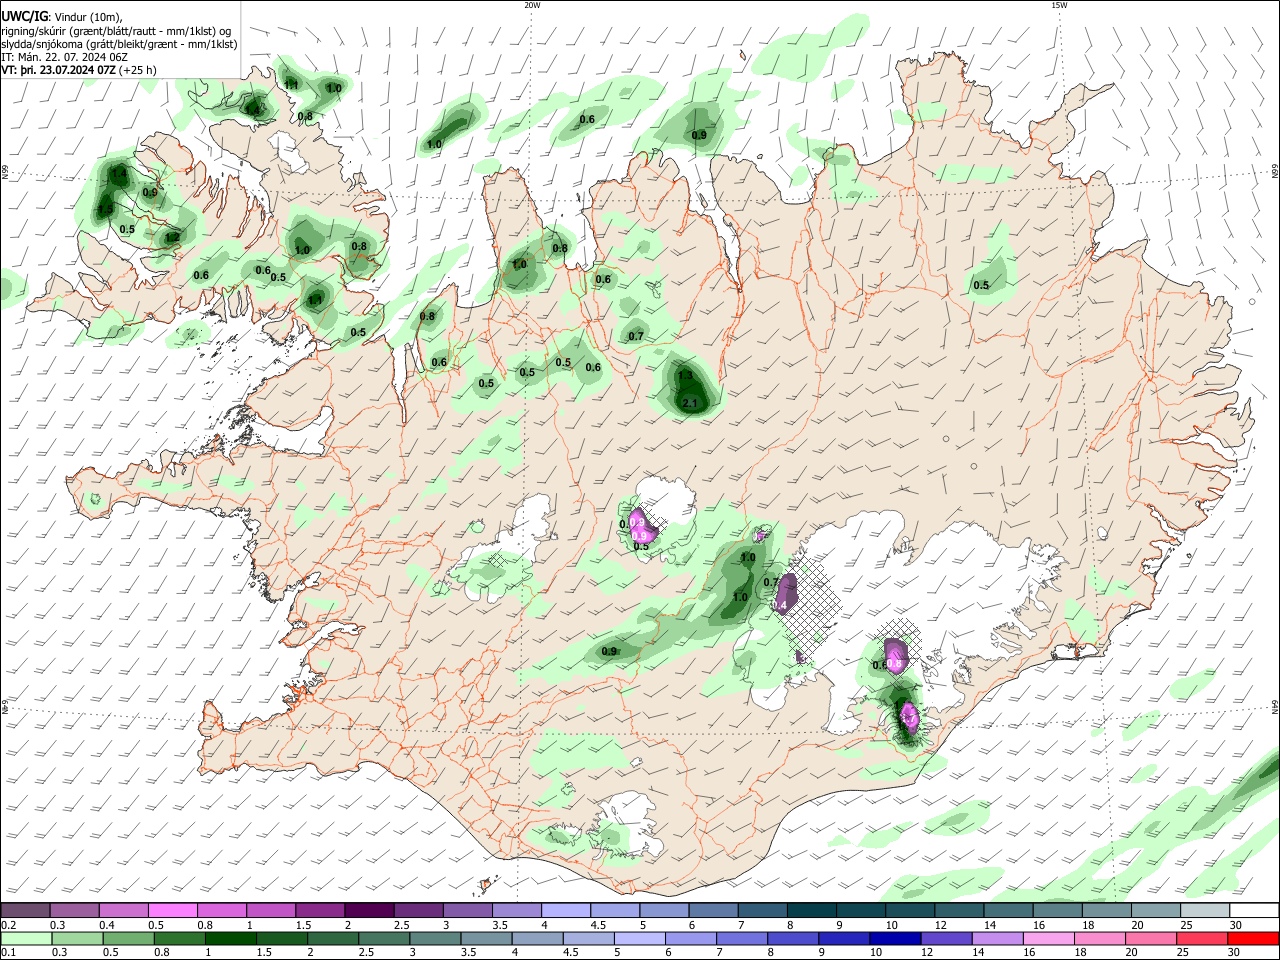Click the '0.2' label in the snow legend
Screen dimensions: 1280x960
tap(8, 925)
